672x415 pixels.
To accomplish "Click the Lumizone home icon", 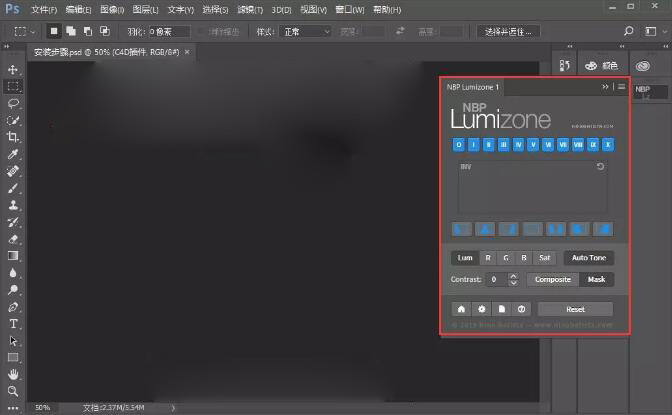I will (x=461, y=309).
